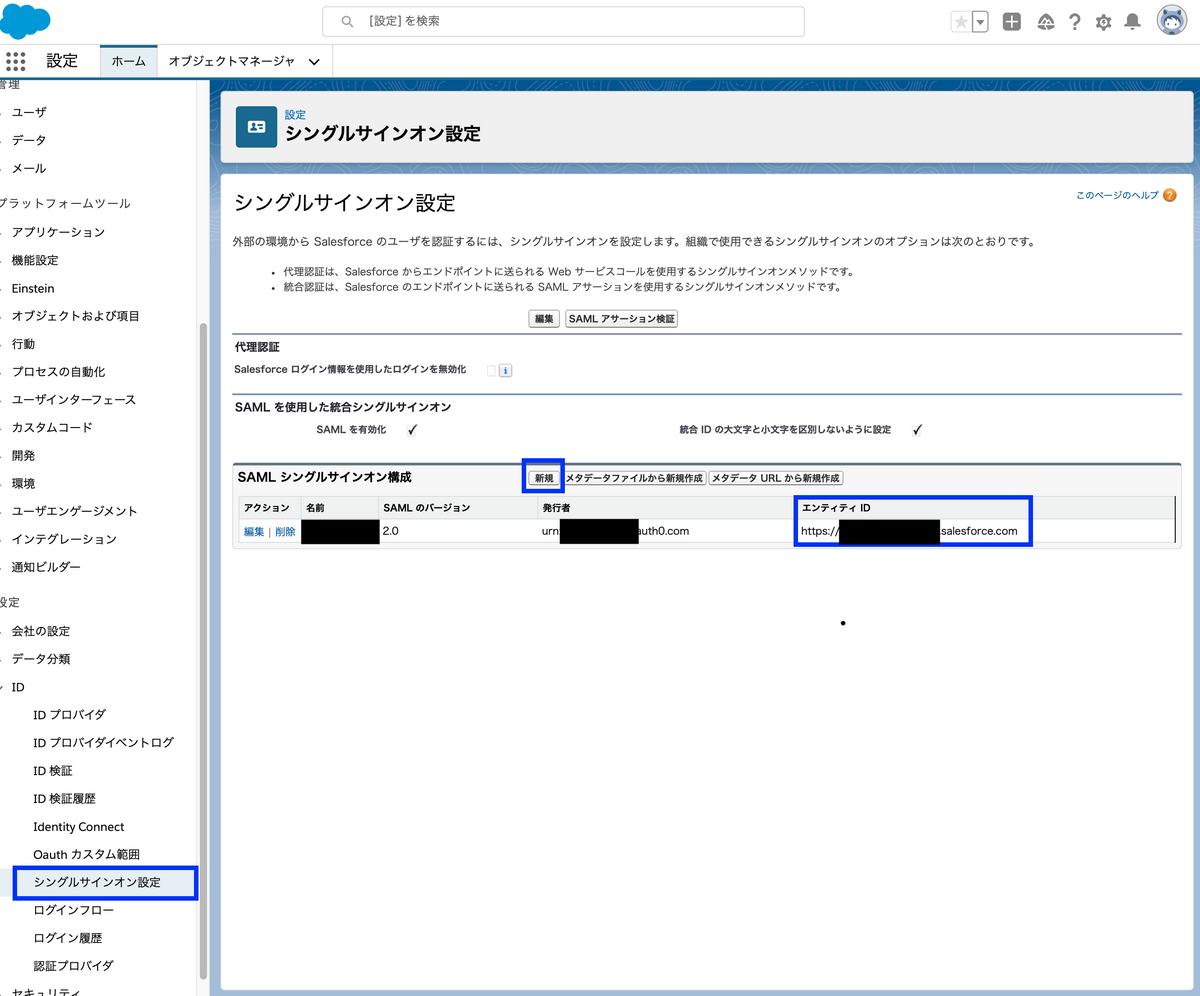
Task: Click メタデータ URL から新規作成 button
Action: coord(776,478)
